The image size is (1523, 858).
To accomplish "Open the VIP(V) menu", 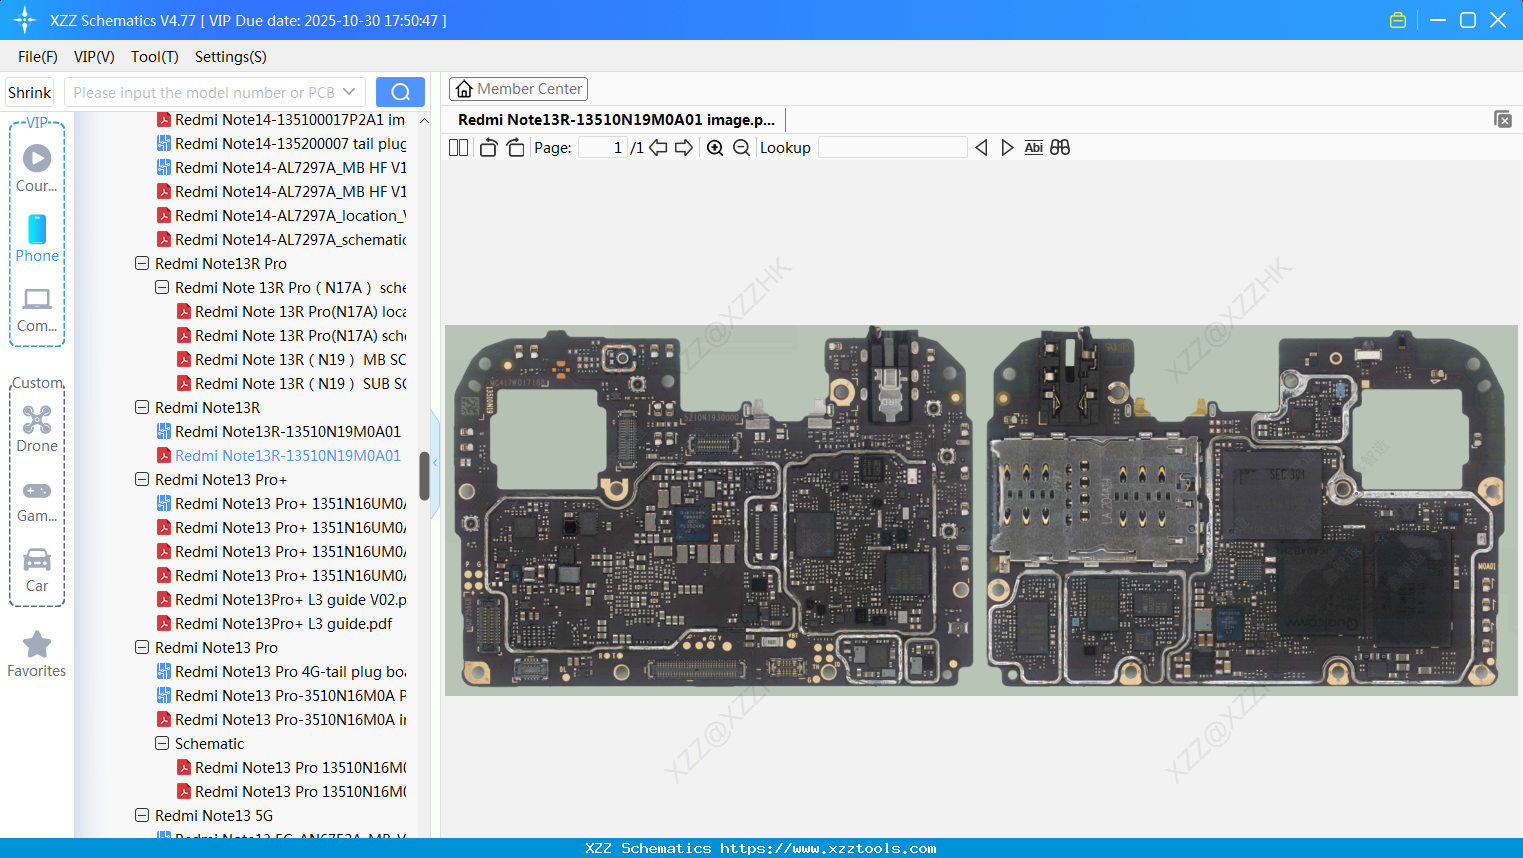I will tap(94, 57).
